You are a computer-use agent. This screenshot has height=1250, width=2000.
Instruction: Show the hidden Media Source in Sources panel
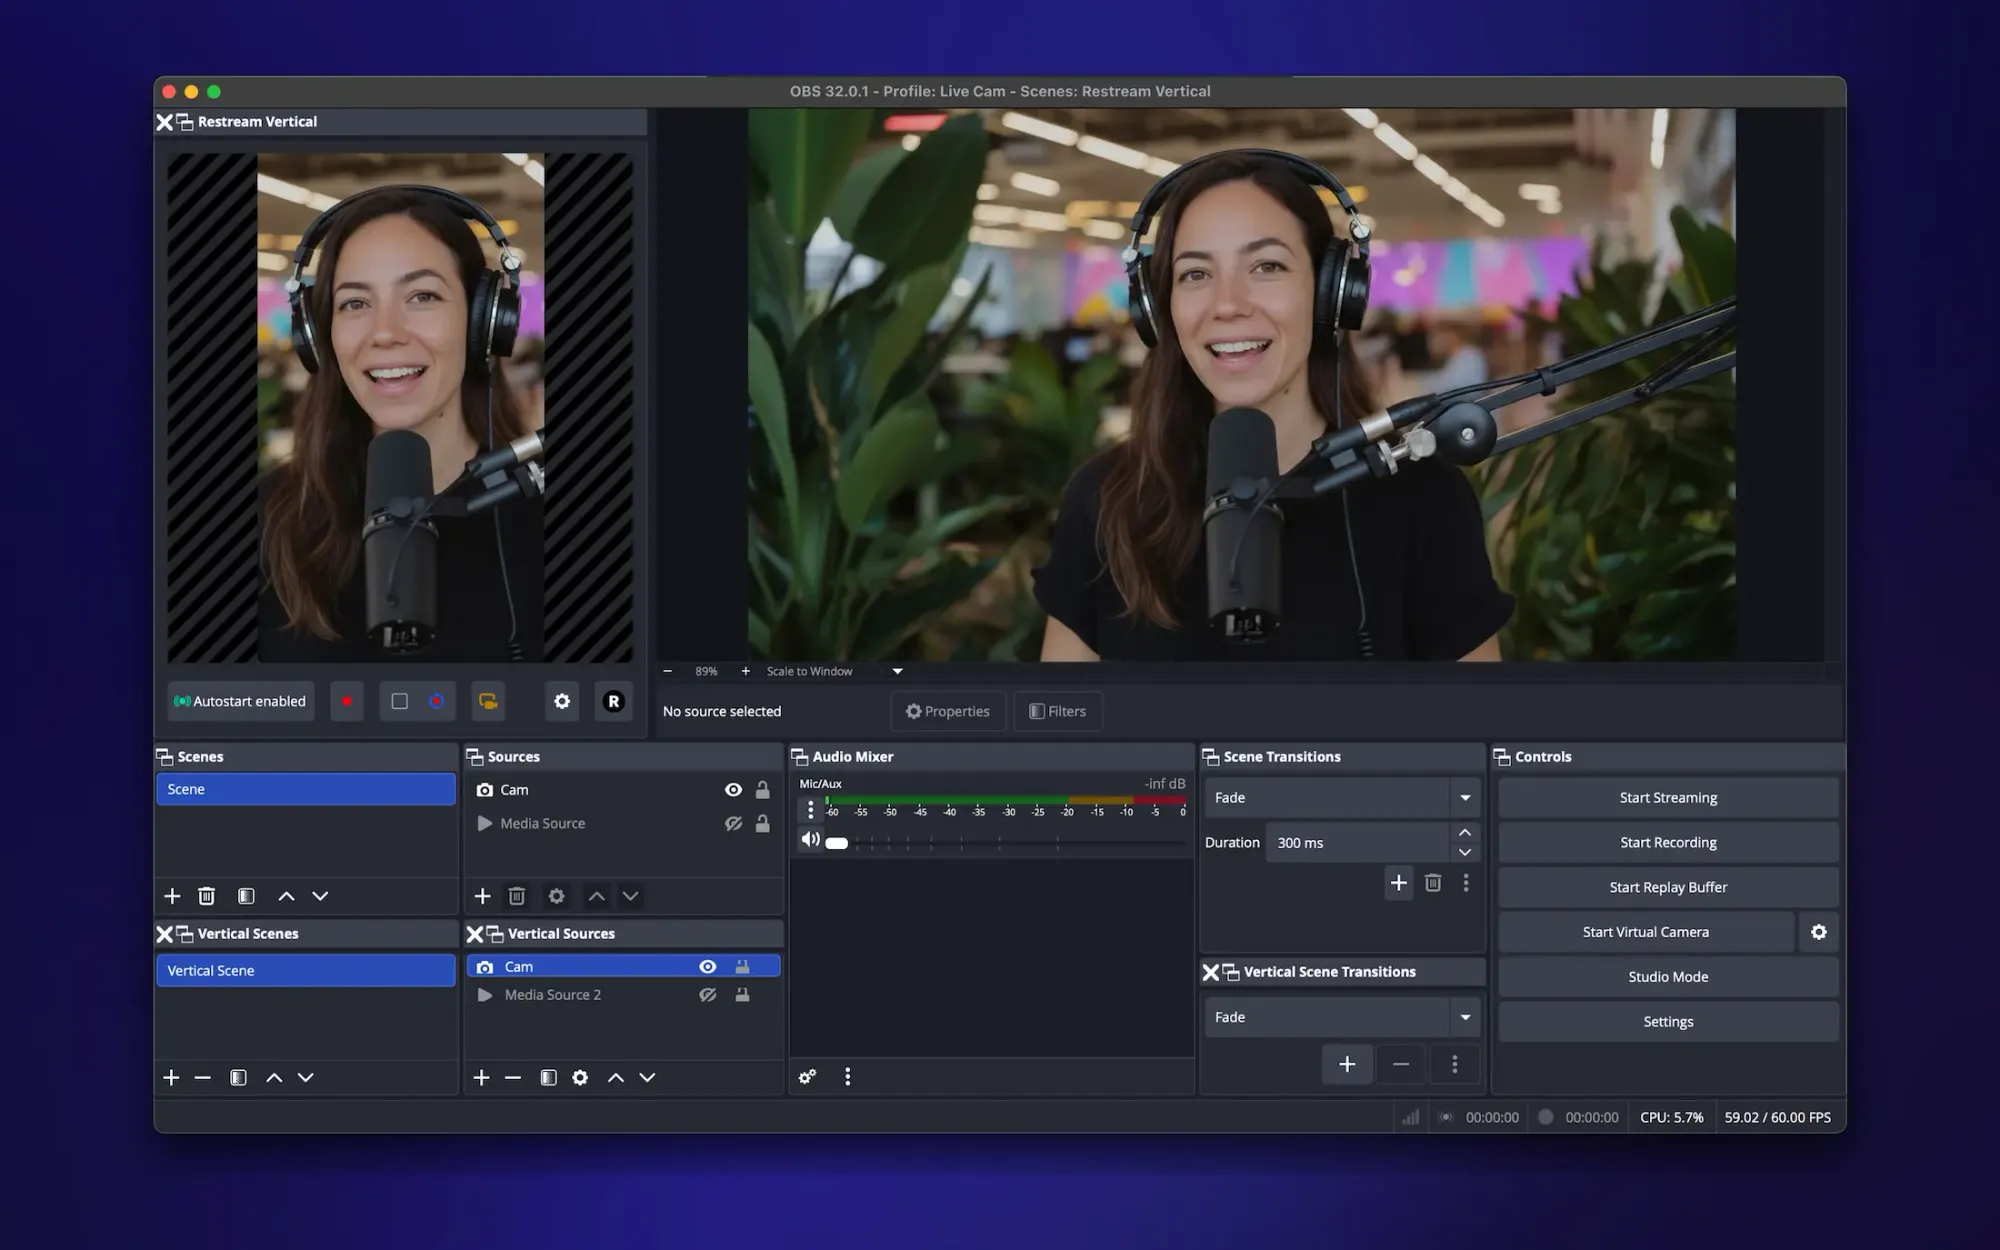[x=734, y=823]
